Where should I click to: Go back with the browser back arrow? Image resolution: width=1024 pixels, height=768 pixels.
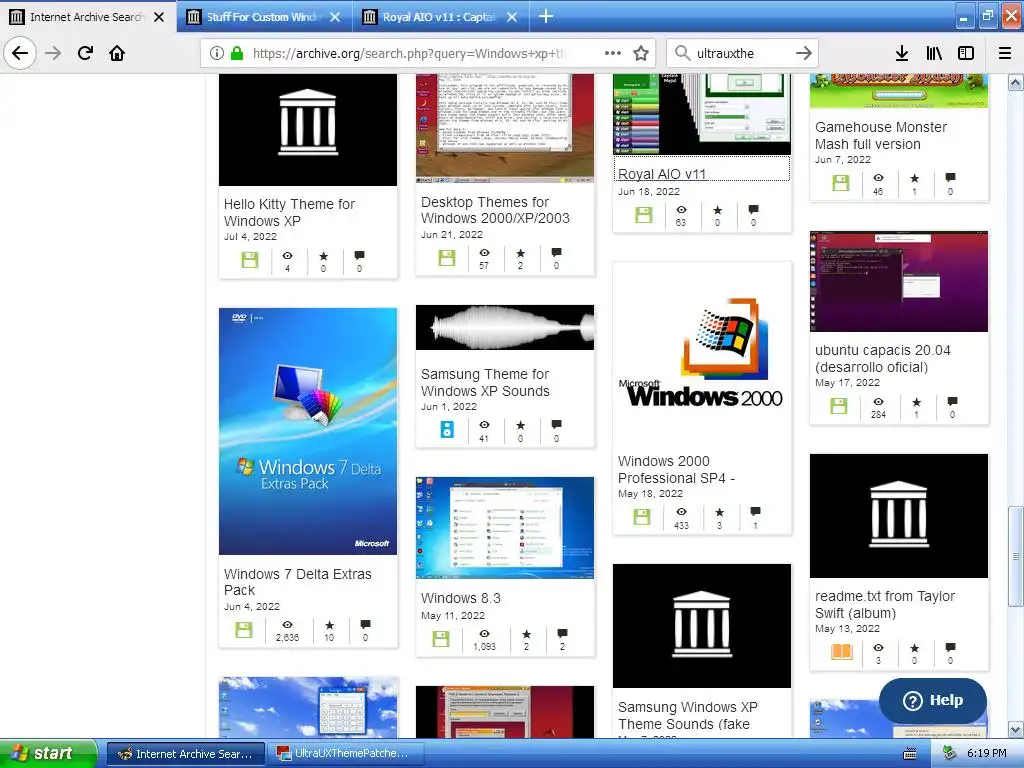[x=20, y=53]
